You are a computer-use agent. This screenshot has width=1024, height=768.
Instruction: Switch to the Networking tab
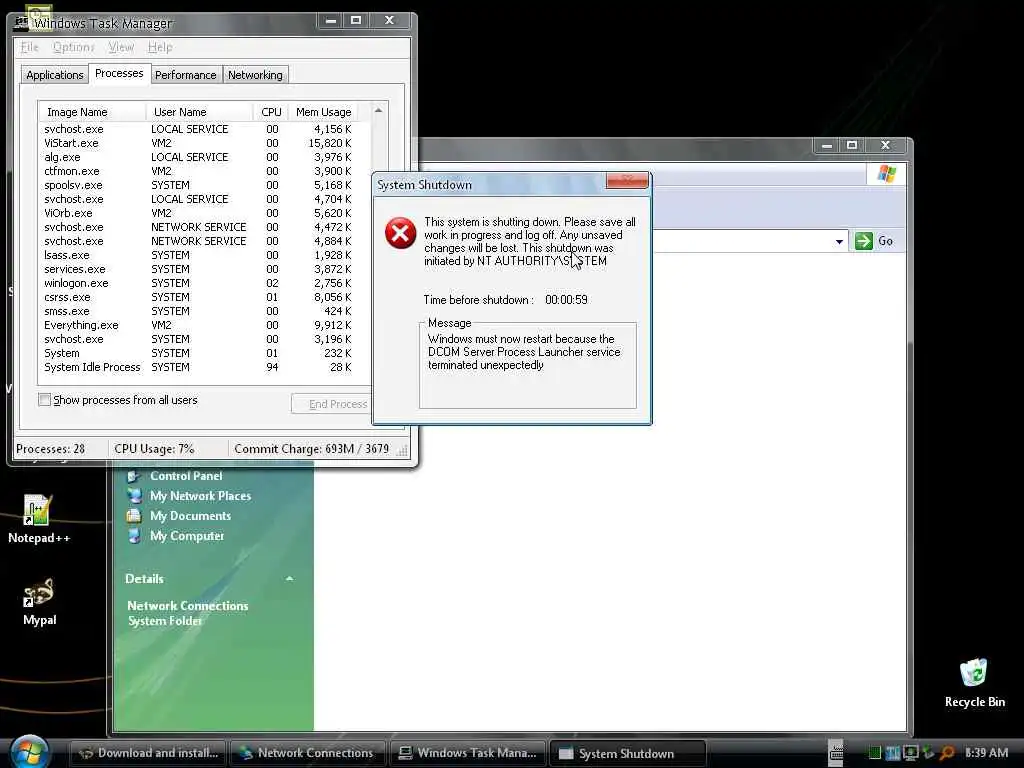point(255,75)
